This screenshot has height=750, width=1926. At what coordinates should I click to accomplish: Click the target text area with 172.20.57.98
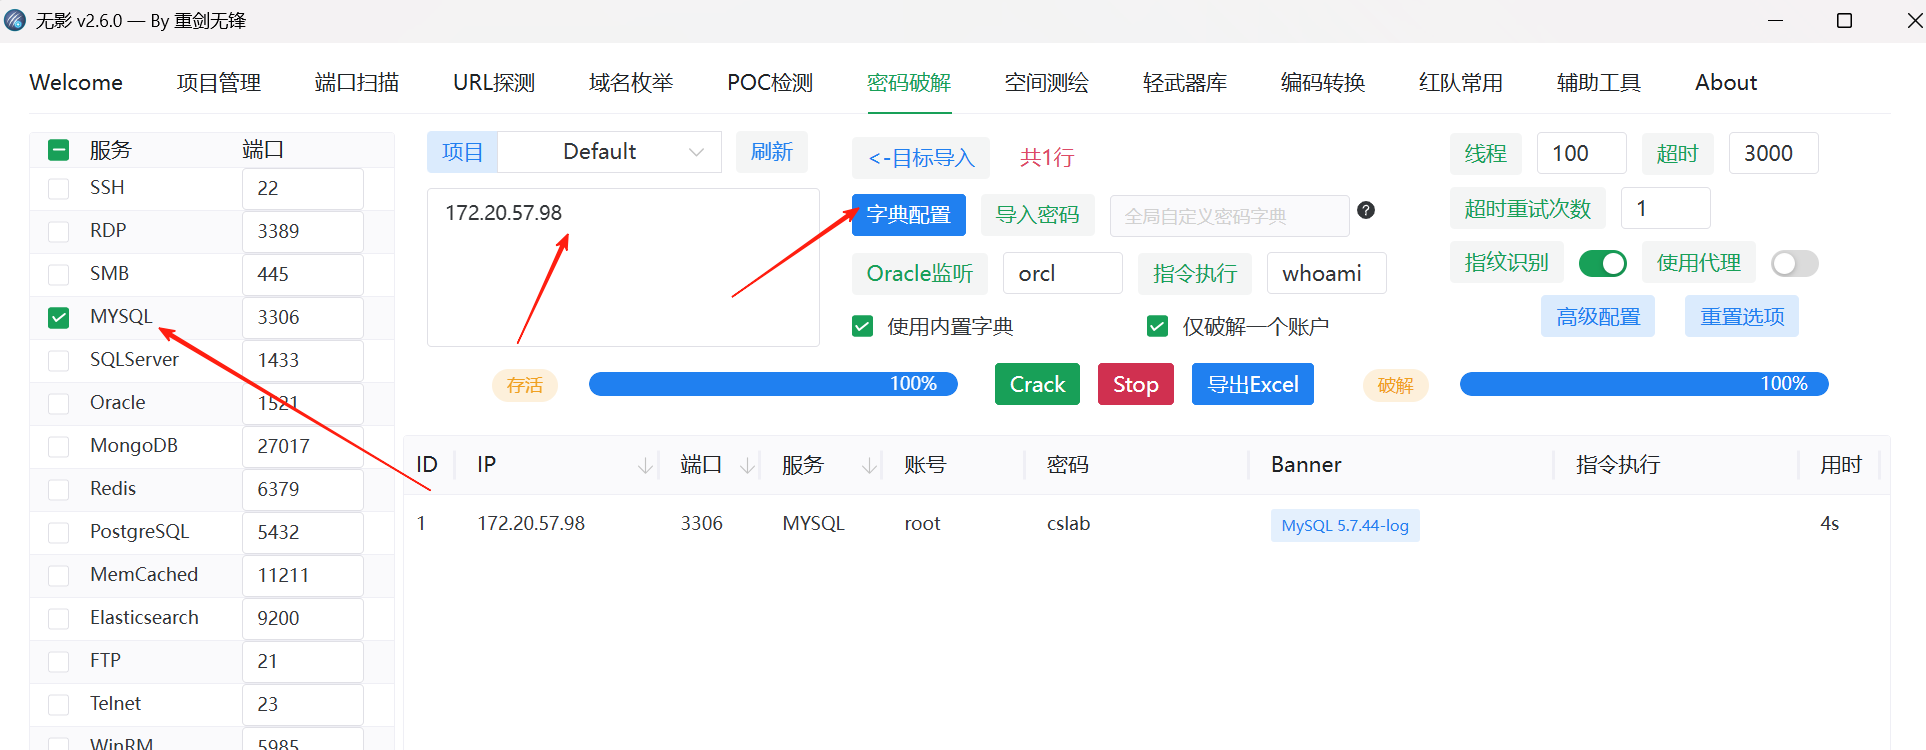click(623, 267)
